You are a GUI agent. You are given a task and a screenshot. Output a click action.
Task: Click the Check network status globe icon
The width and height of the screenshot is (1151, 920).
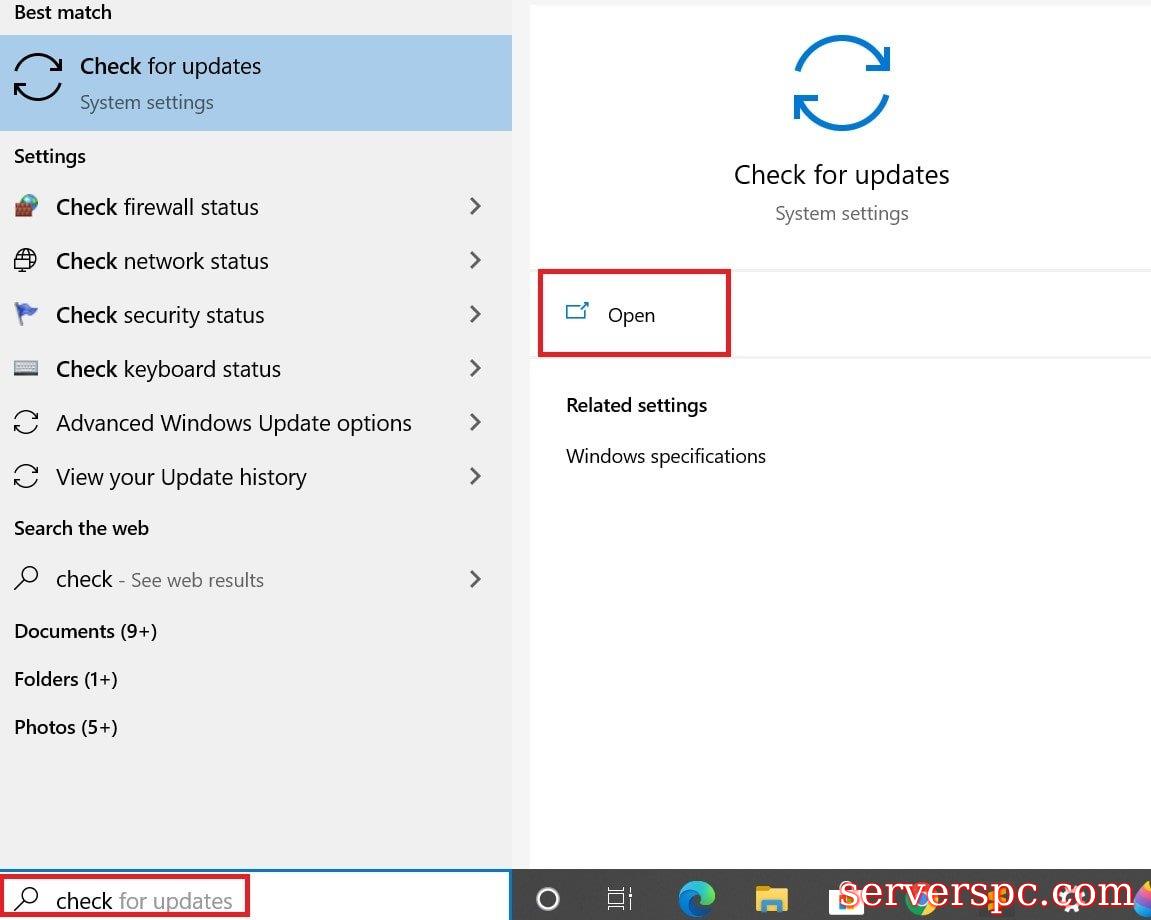(26, 261)
